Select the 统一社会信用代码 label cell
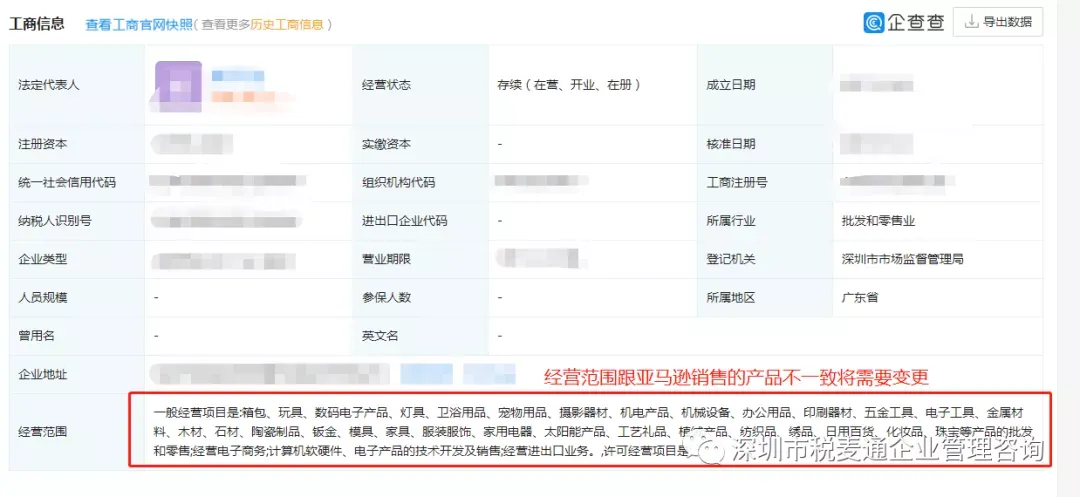Screen dimensions: 1080x497 point(76,183)
